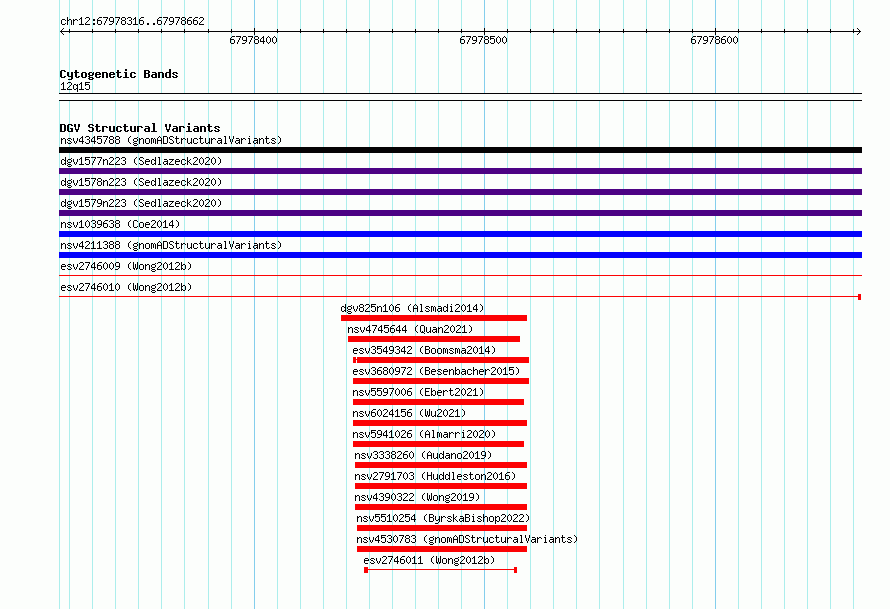The width and height of the screenshot is (890, 609).
Task: Click the chr12:67978316..67978662 region label
Action: (x=132, y=21)
